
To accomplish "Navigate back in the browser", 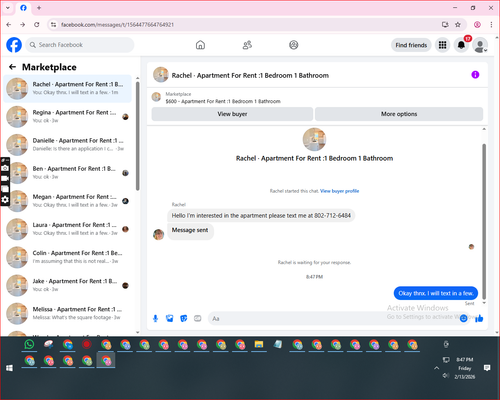I will [x=9, y=25].
